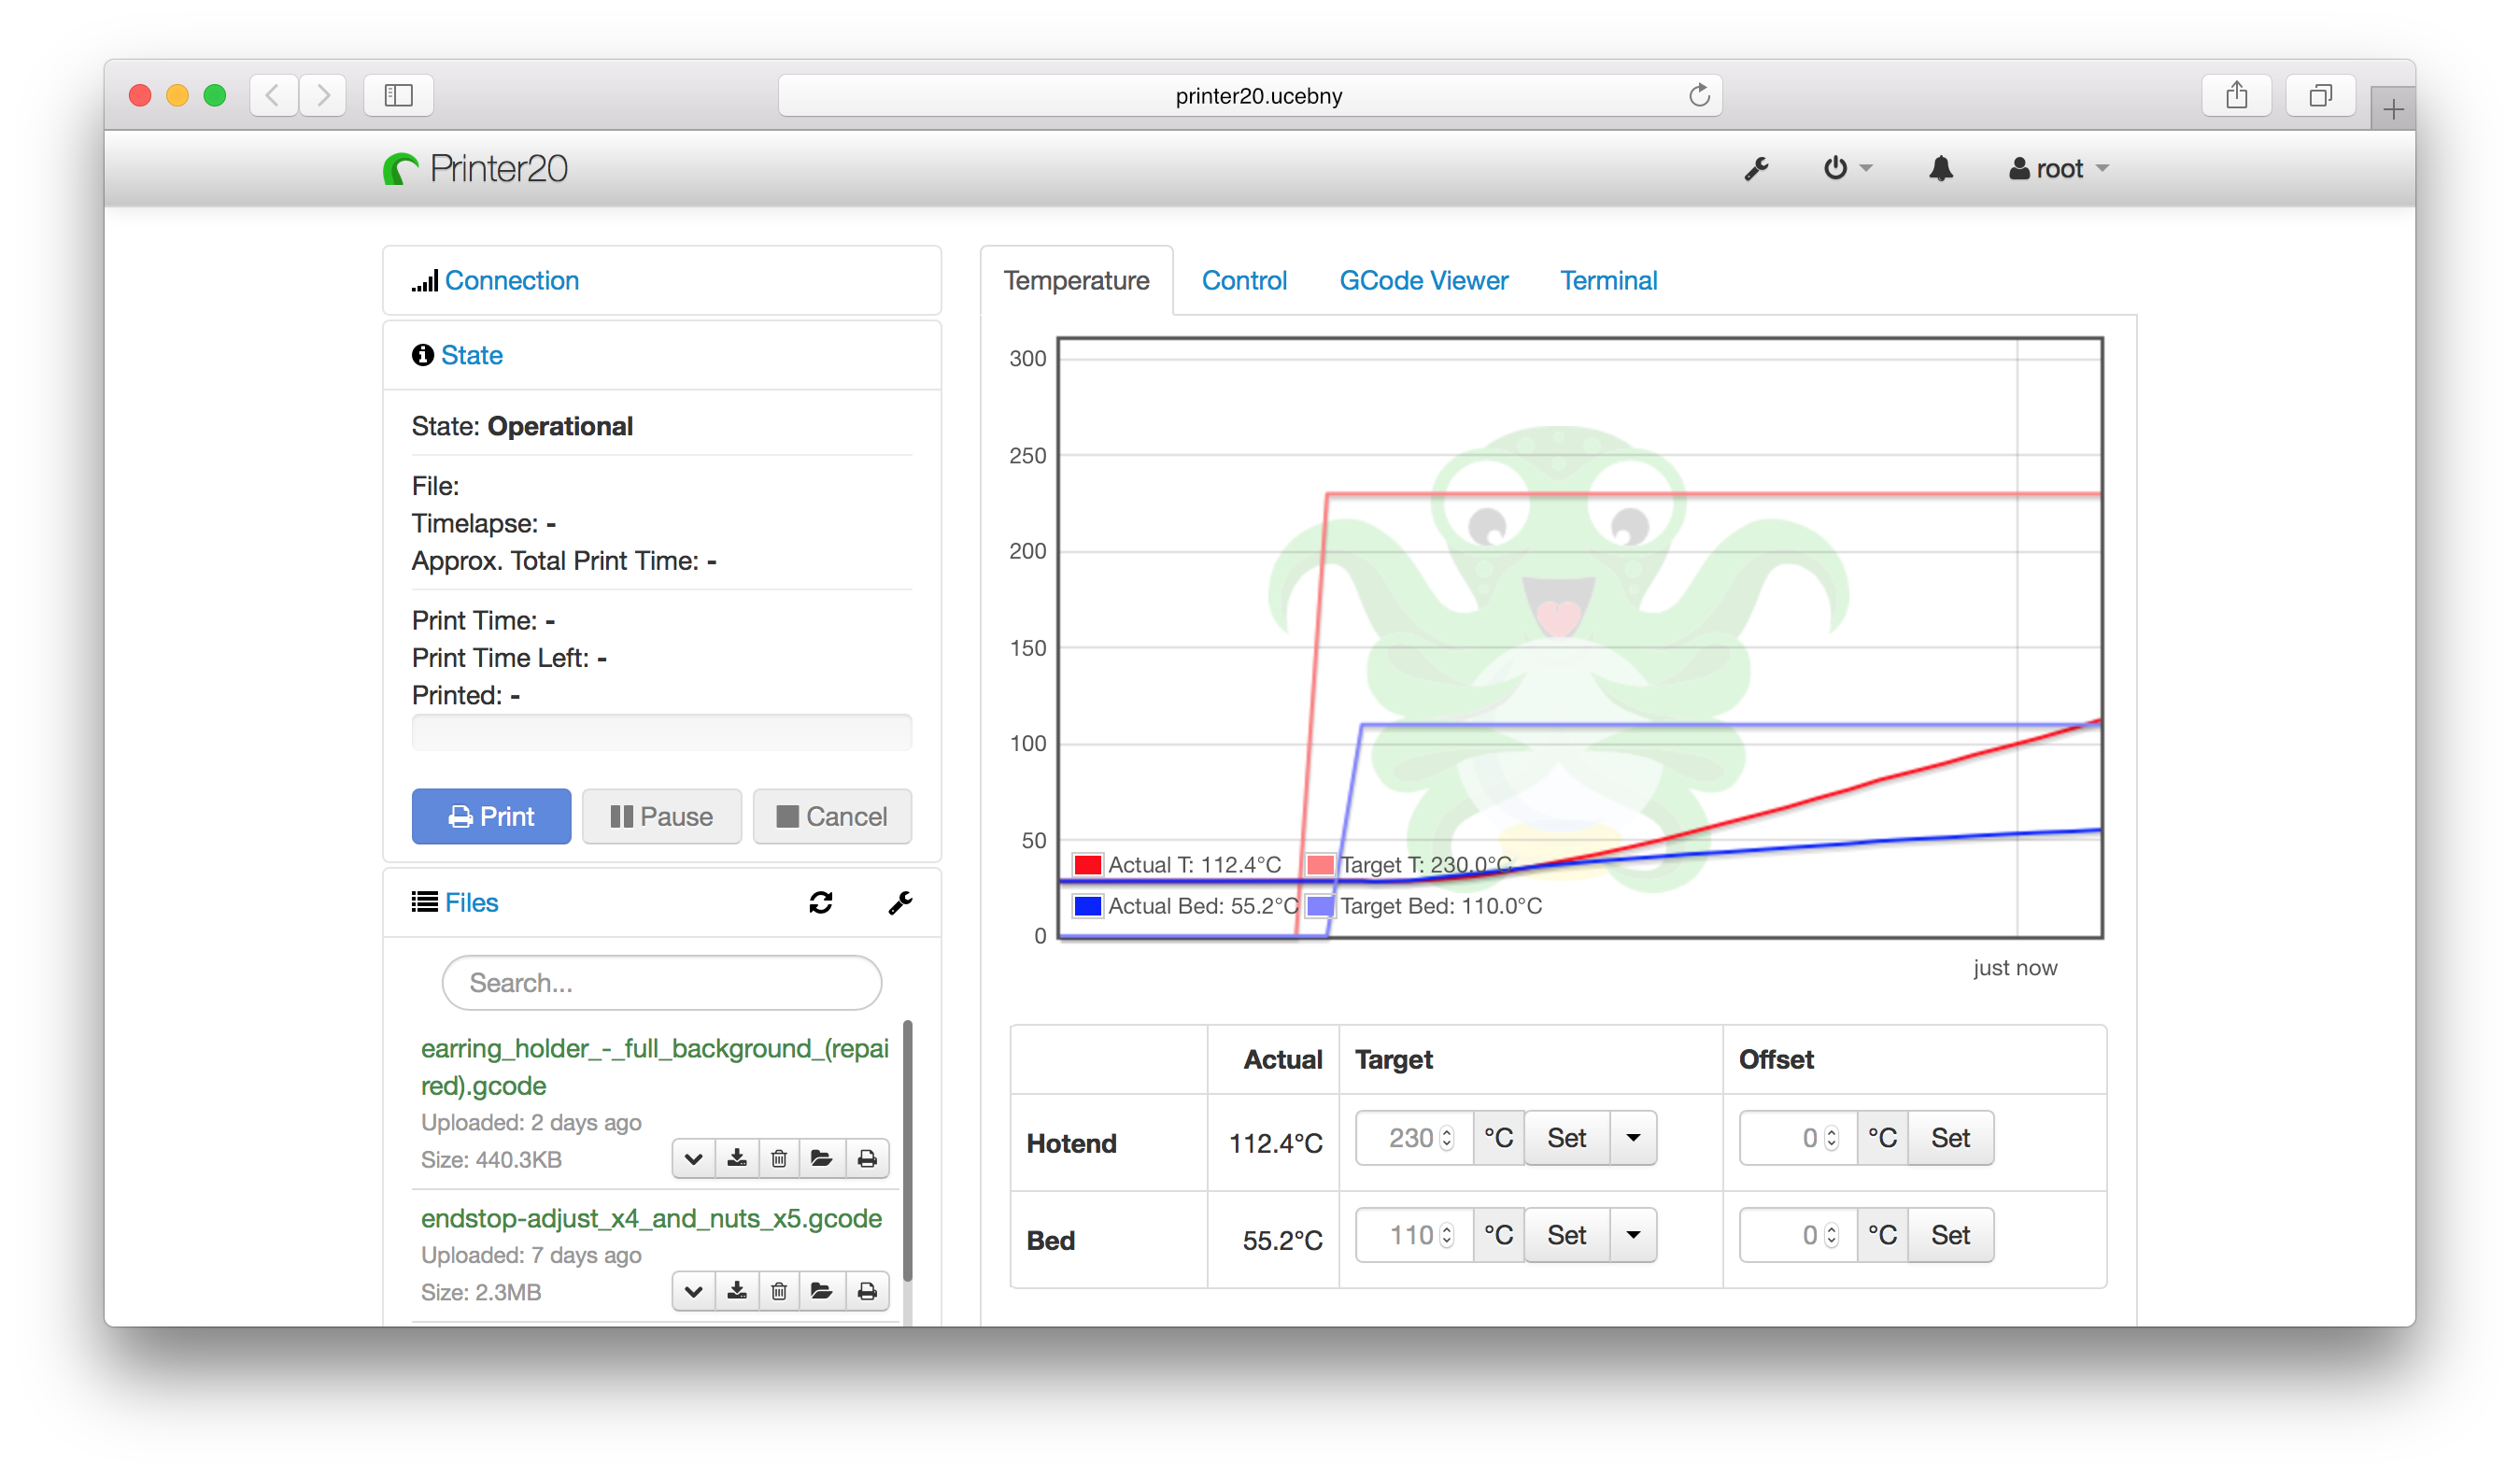Screen dimensions: 2520x1476
Task: Open Hotend target temperature presets dropdown
Action: point(1633,1137)
